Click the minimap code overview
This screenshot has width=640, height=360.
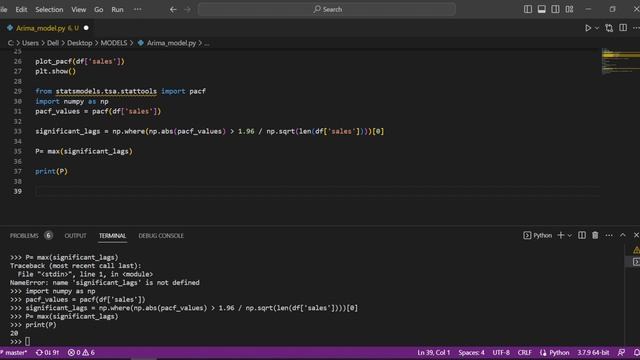coord(621,61)
